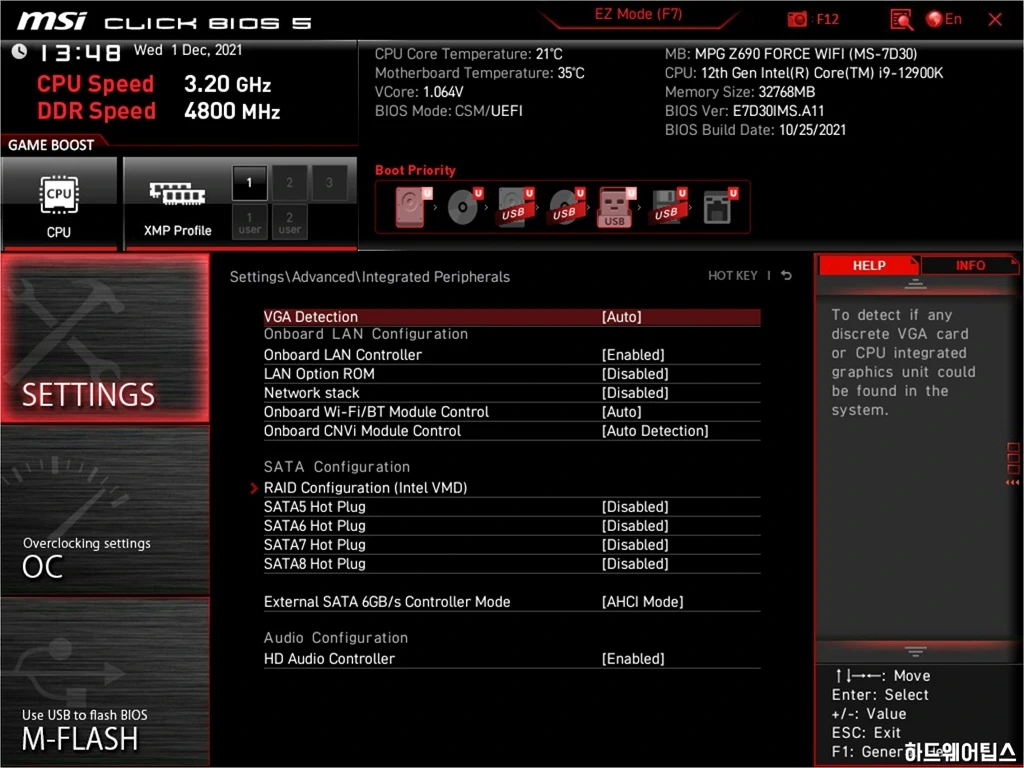Enable XMP profile 3
The width and height of the screenshot is (1024, 768).
pos(329,183)
